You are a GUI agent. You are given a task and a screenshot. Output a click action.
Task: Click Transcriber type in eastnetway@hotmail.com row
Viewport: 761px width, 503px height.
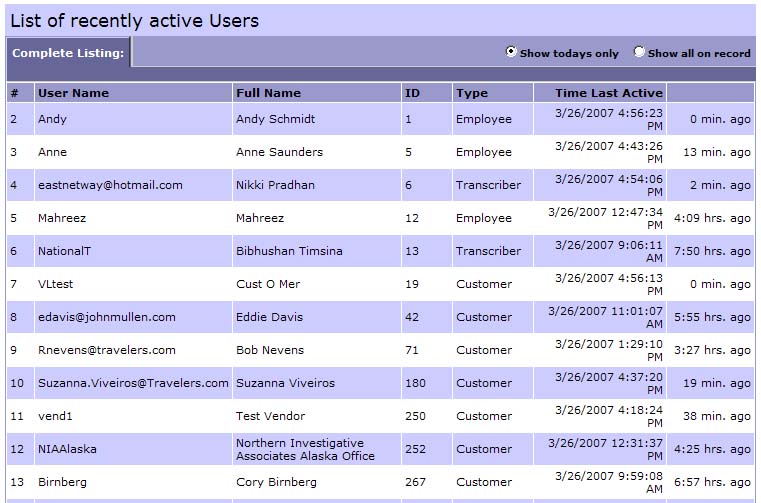click(x=488, y=185)
